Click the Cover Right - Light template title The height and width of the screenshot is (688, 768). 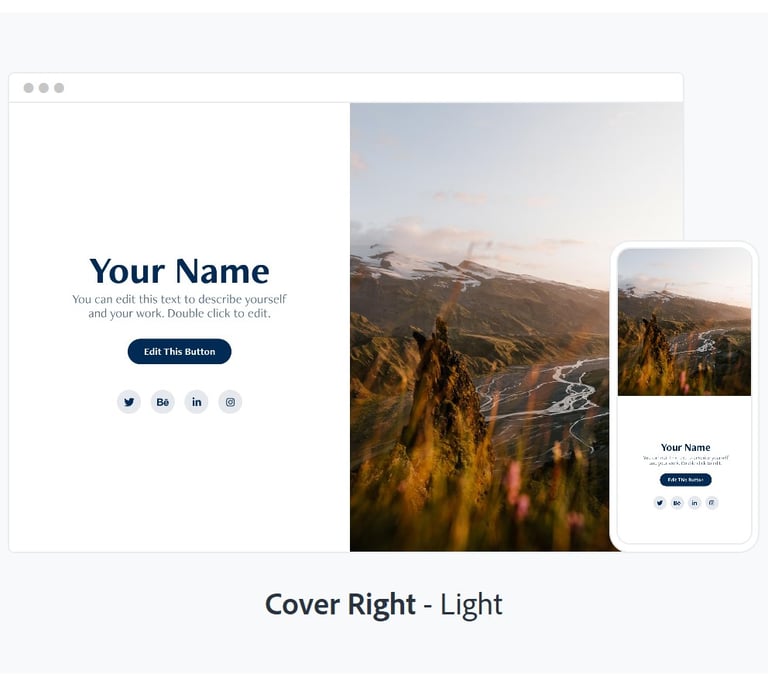pos(384,605)
